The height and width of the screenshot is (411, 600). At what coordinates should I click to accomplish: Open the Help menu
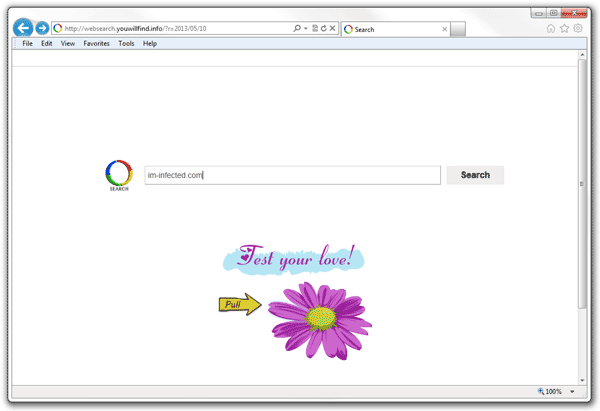(150, 44)
